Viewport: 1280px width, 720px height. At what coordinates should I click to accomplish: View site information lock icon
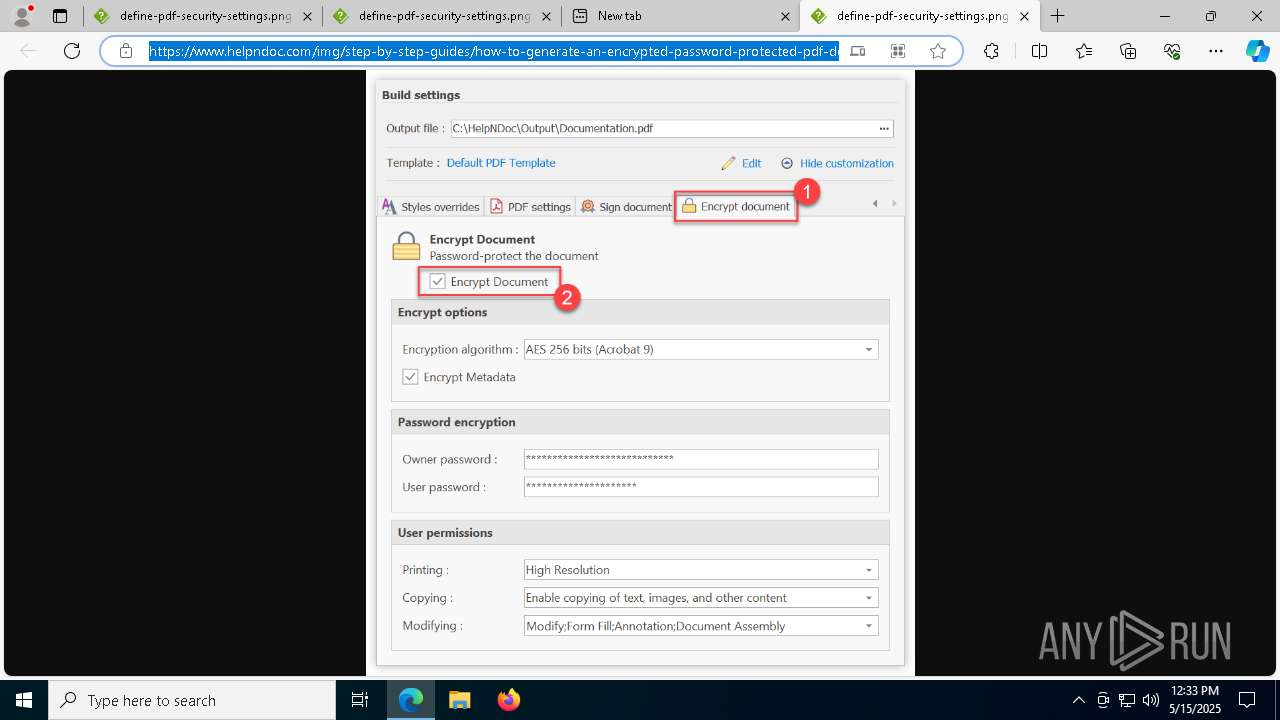point(126,51)
